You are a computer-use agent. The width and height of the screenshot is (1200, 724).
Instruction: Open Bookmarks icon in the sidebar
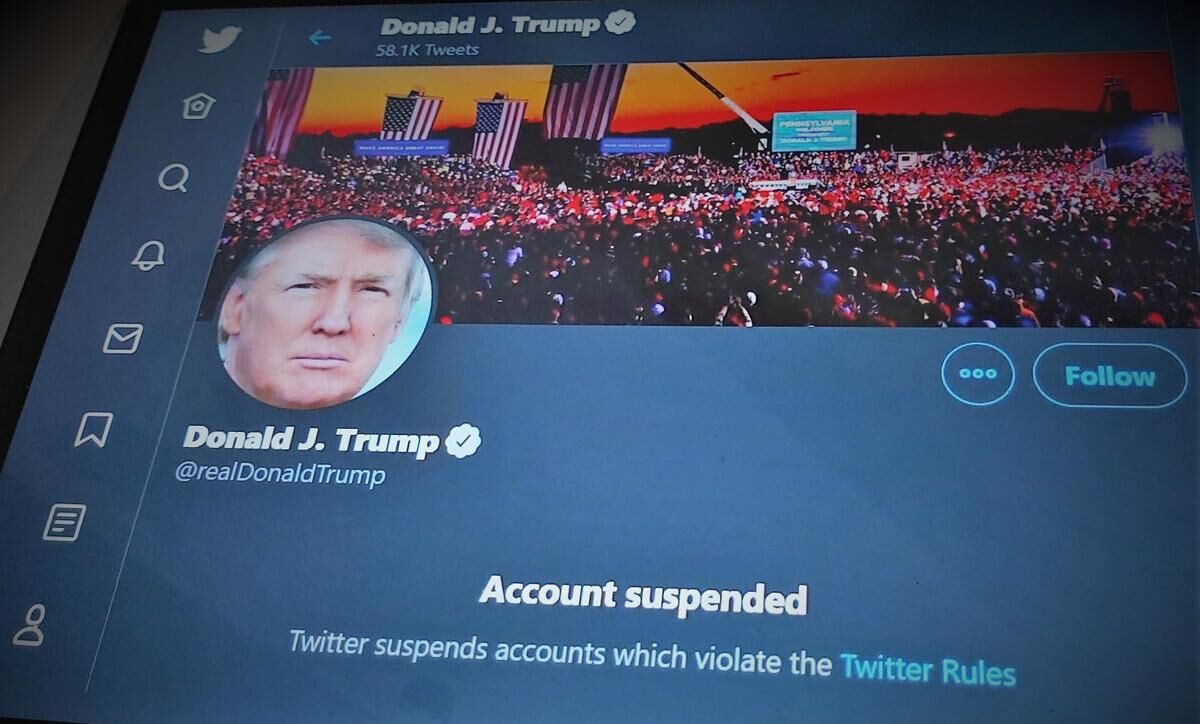(x=93, y=430)
